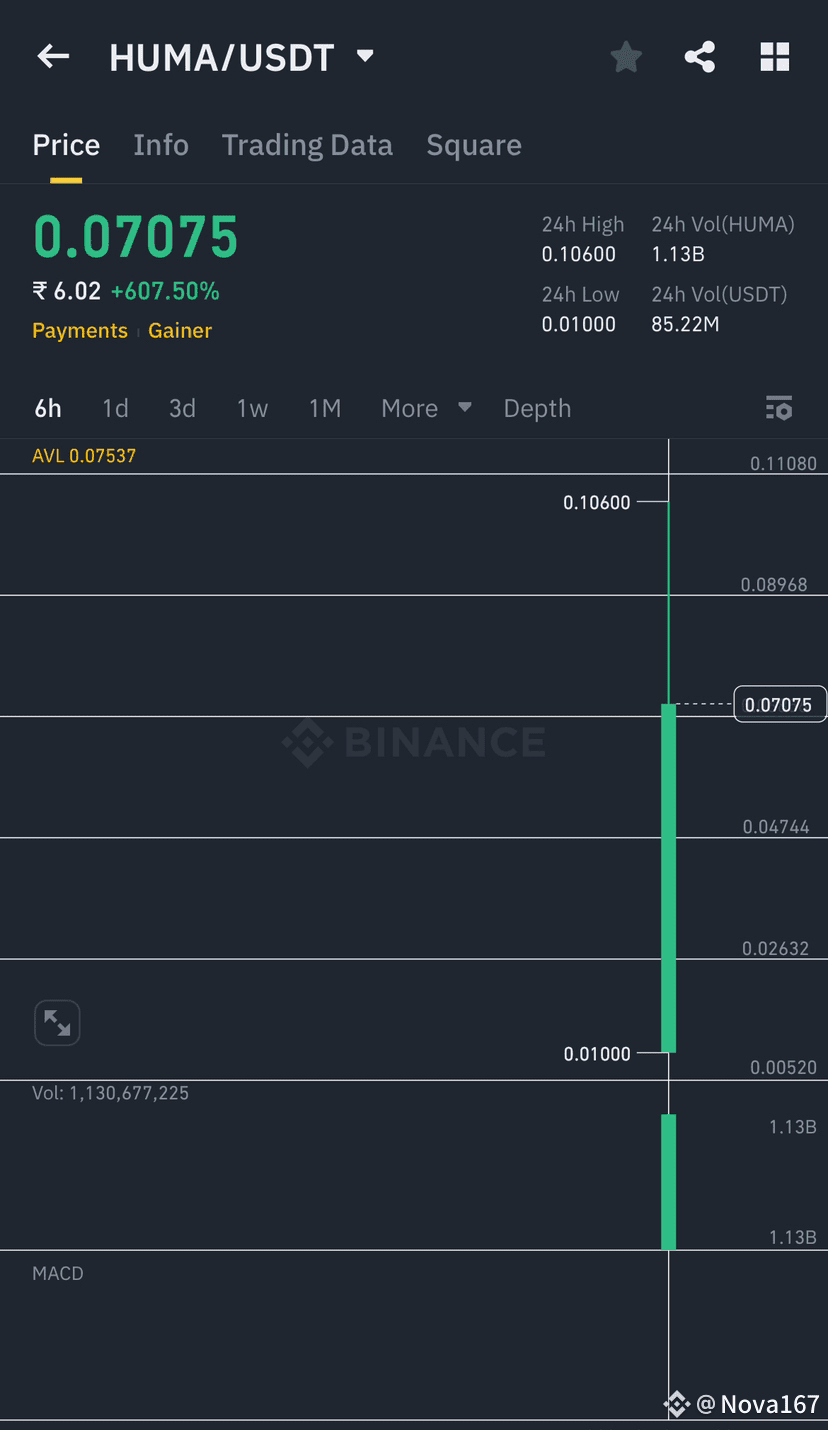Expand chart to fullscreen
Screen dimensions: 828x1430
click(57, 1023)
